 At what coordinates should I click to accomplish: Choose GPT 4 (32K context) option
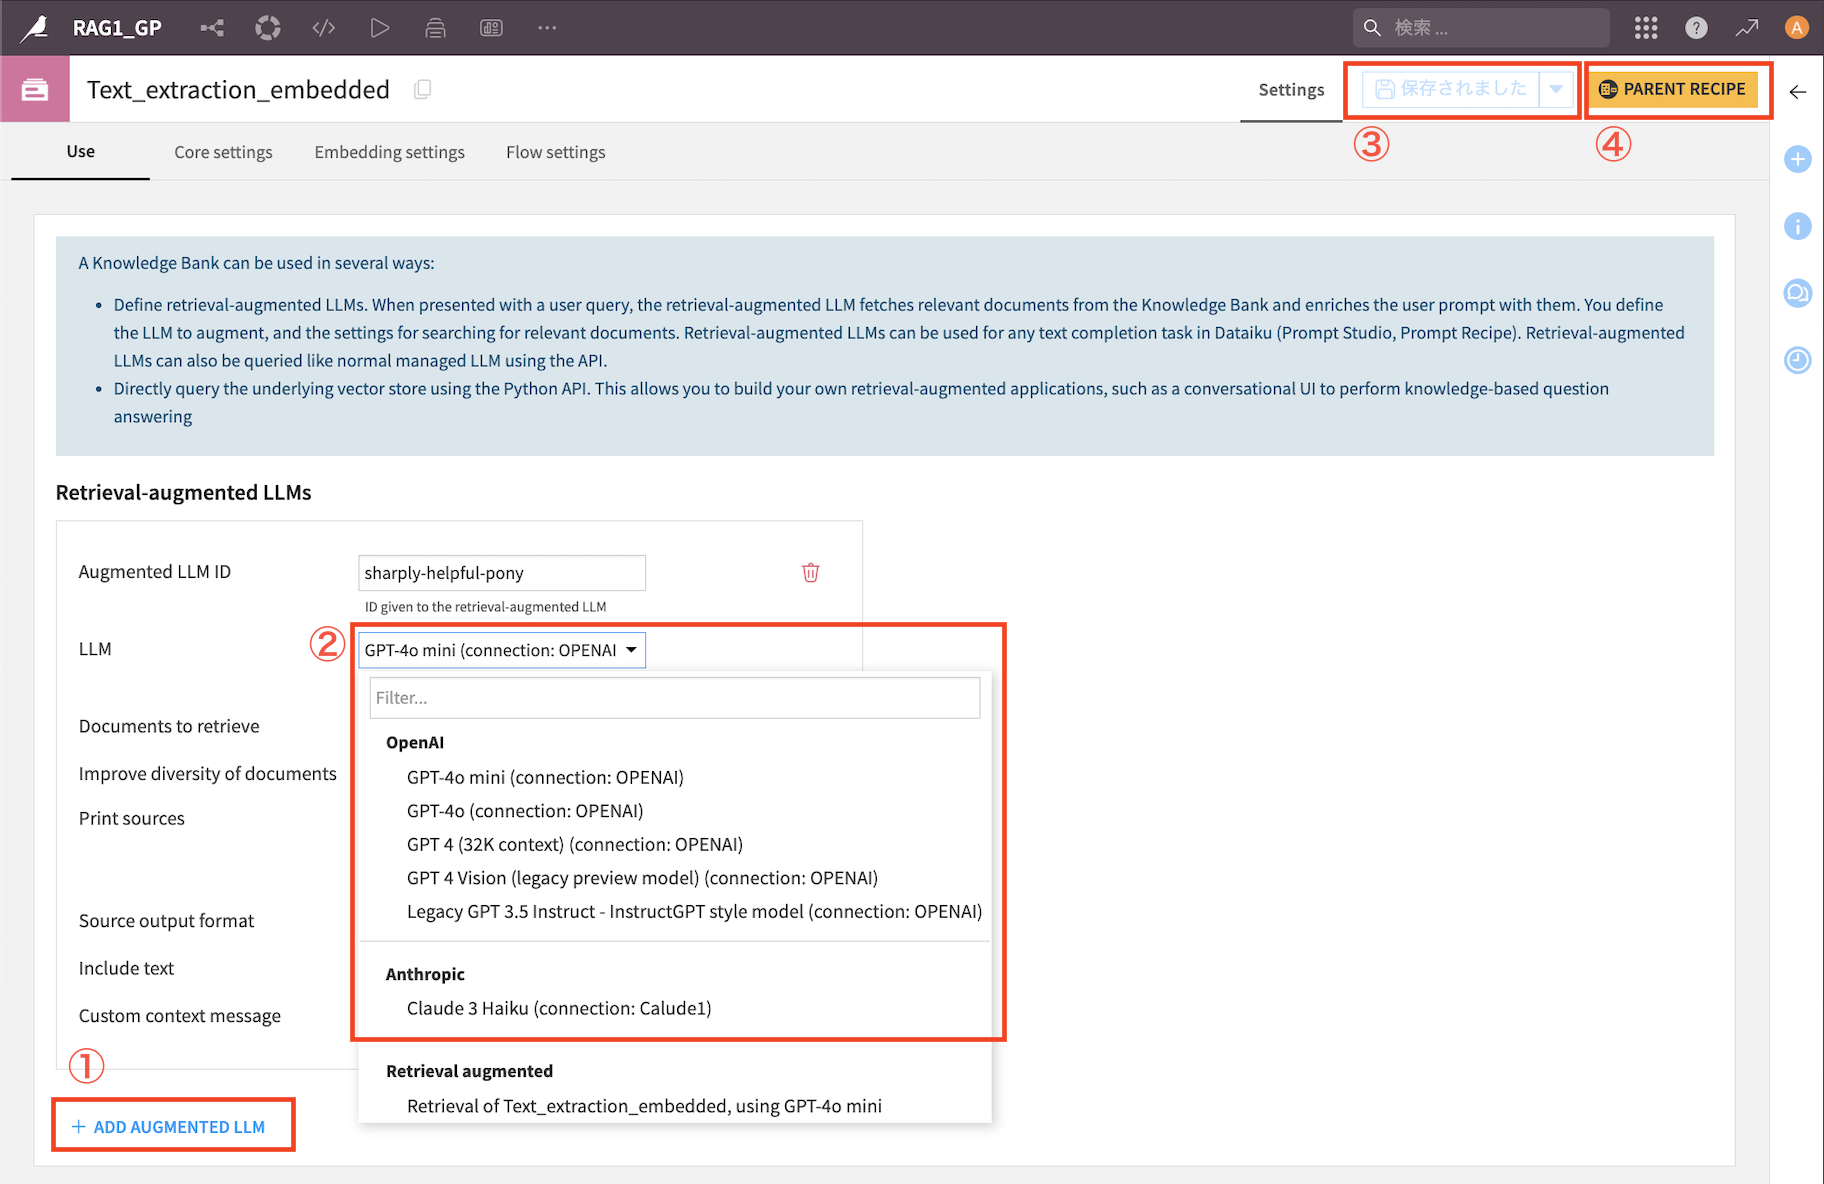(575, 845)
